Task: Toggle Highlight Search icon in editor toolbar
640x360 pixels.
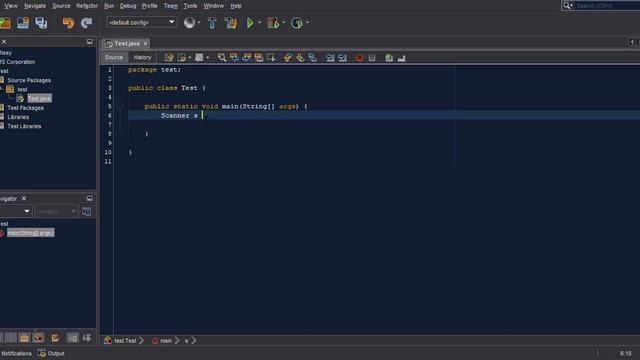Action: pyautogui.click(x=259, y=58)
